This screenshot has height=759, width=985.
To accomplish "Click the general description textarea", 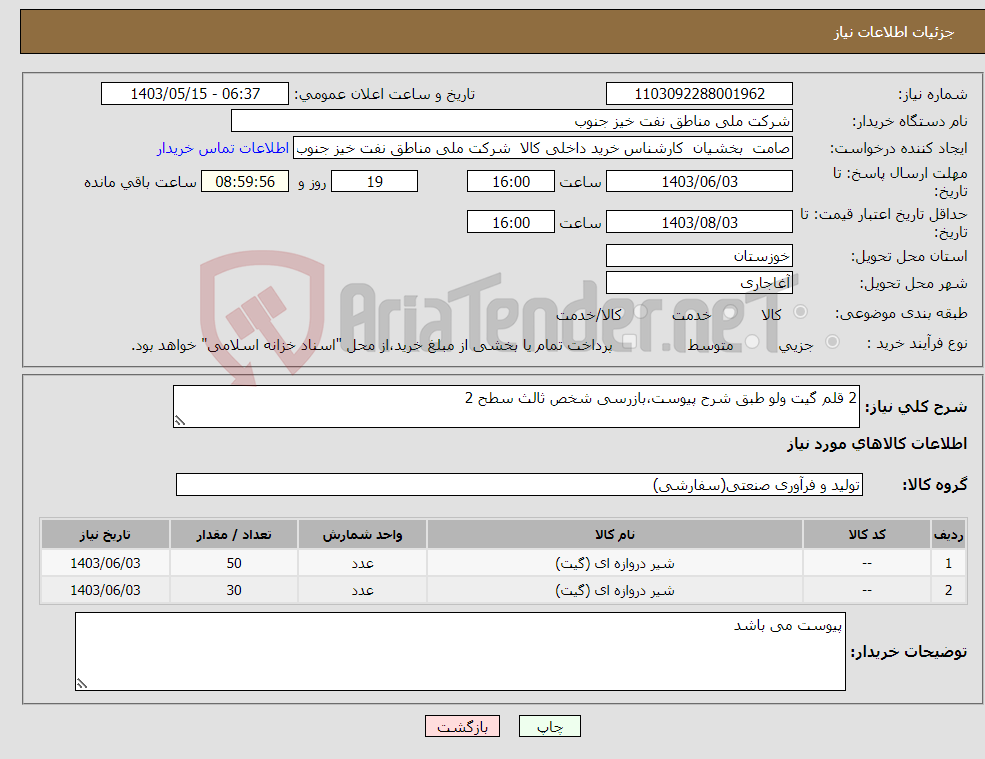I will (x=516, y=407).
